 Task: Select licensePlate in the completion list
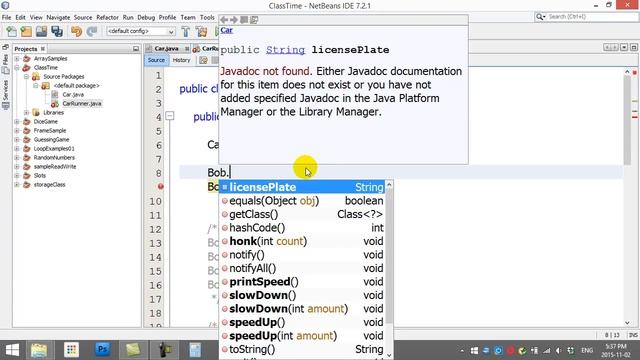[302, 187]
